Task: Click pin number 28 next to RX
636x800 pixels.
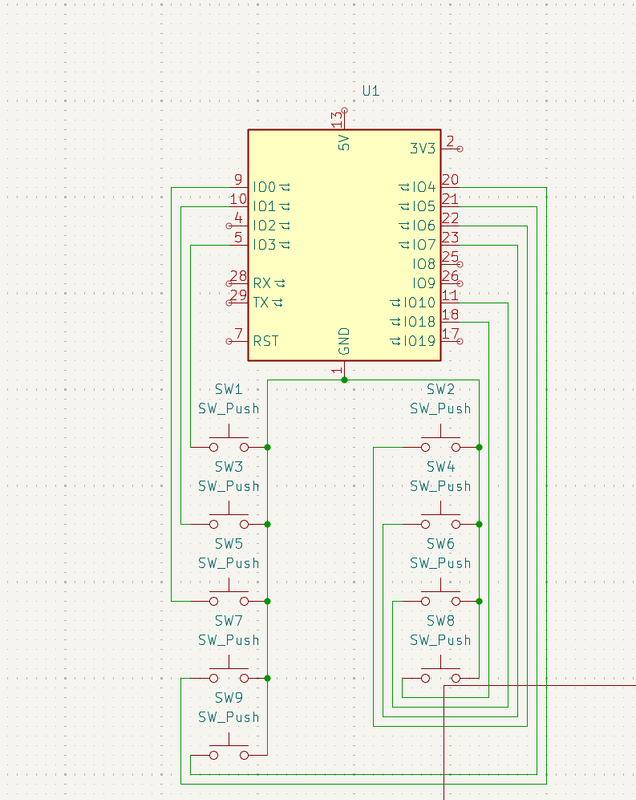Action: tap(238, 276)
